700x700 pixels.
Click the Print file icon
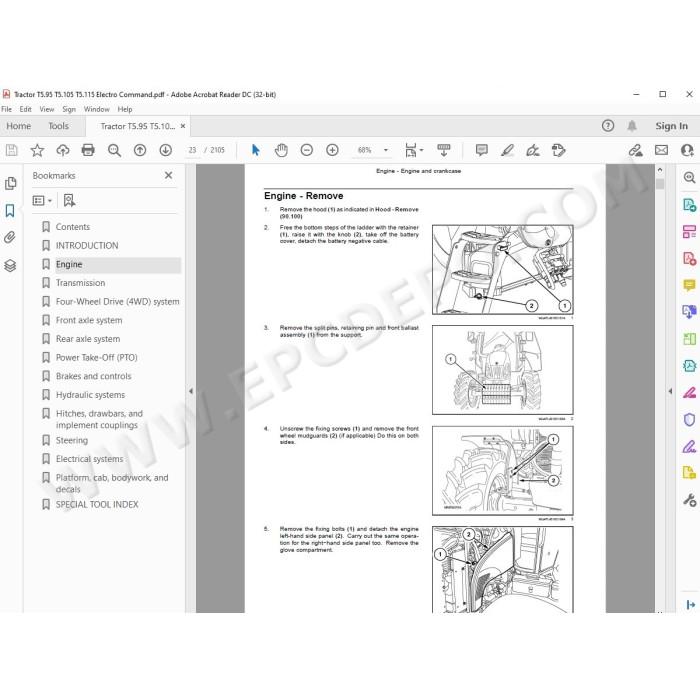click(x=88, y=150)
